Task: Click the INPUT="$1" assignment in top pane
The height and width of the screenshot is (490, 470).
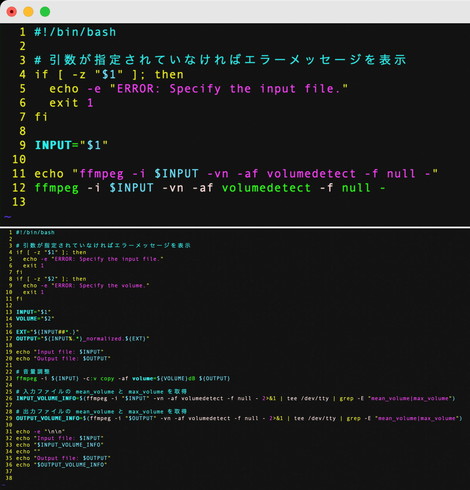Action: 71,145
